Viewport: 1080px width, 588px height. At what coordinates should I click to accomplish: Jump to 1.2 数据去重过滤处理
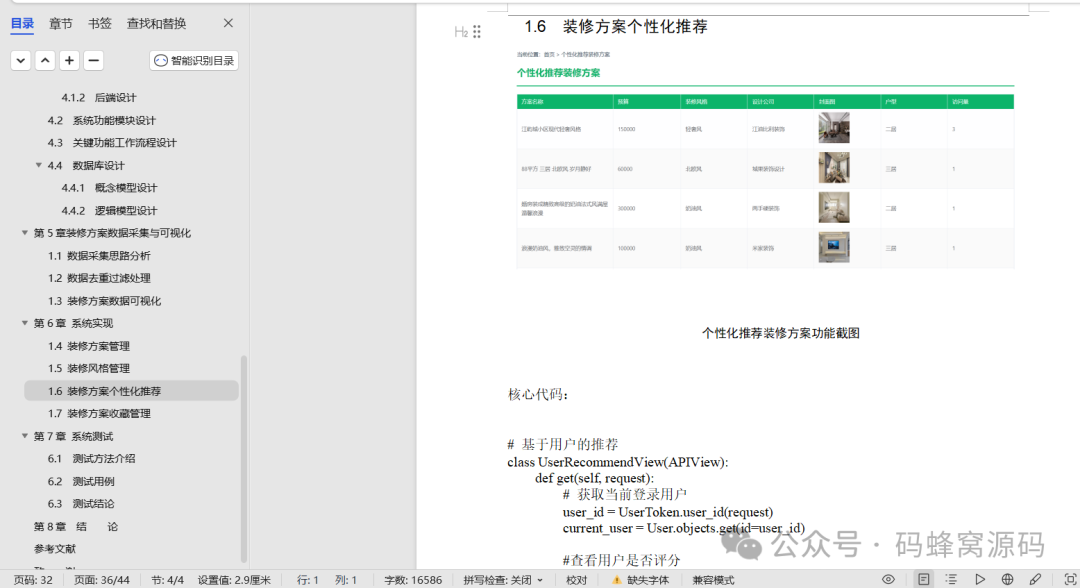coord(98,278)
